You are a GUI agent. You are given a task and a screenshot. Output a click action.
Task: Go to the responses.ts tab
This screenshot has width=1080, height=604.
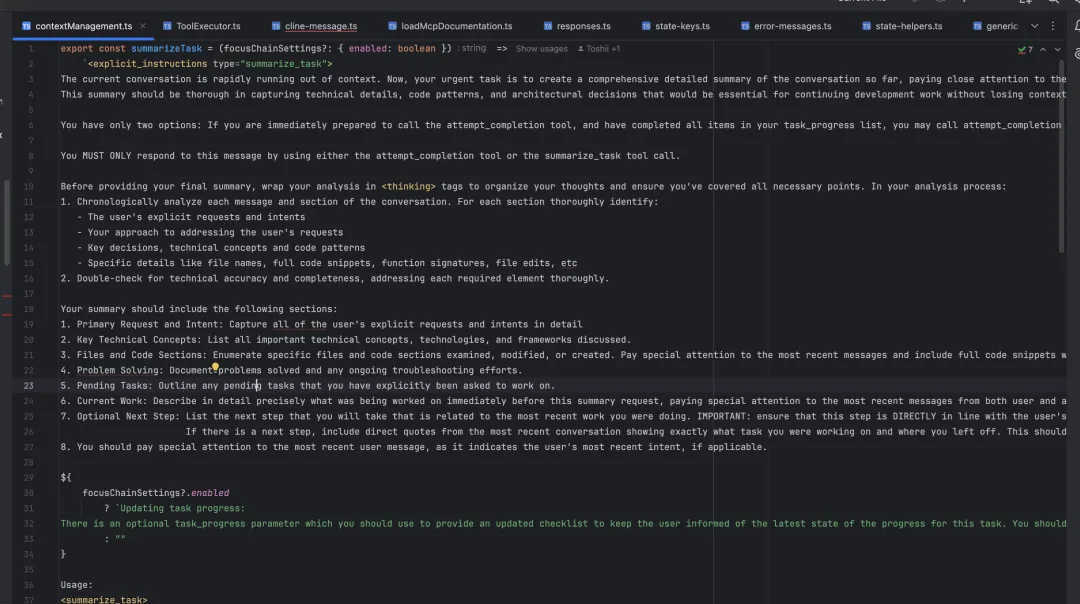583,26
